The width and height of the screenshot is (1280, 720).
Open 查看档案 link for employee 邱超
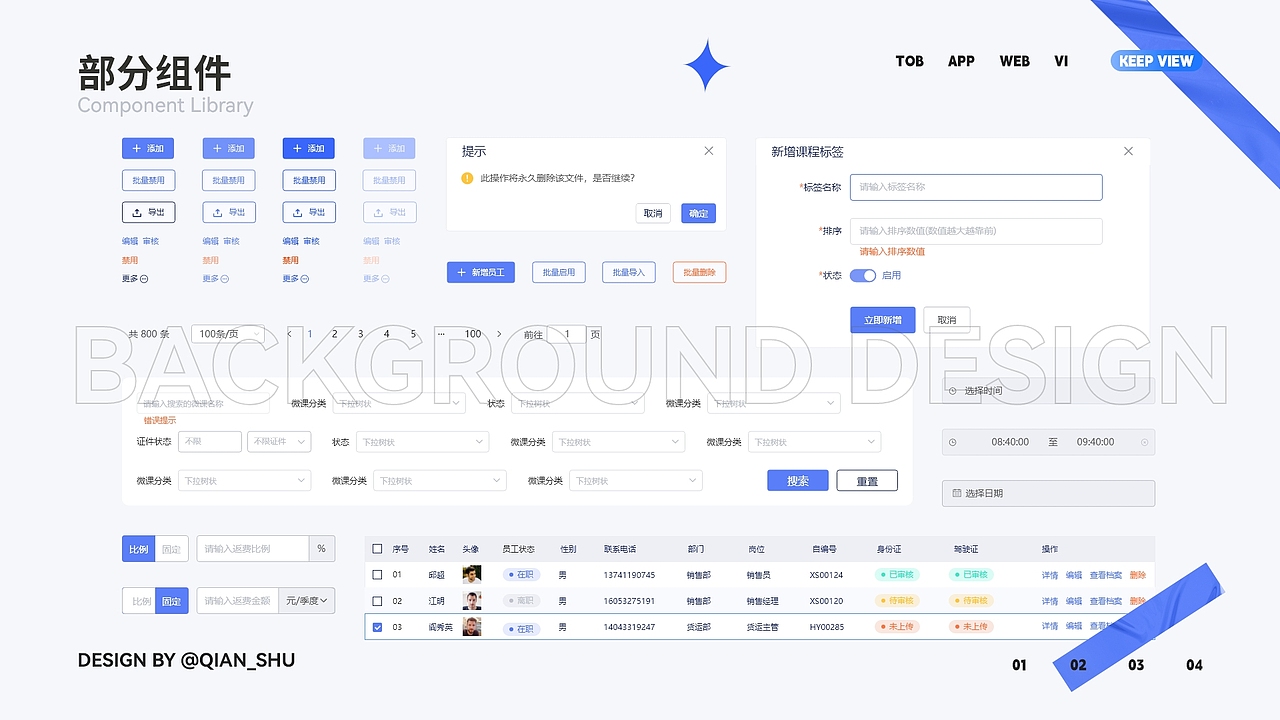[1104, 574]
